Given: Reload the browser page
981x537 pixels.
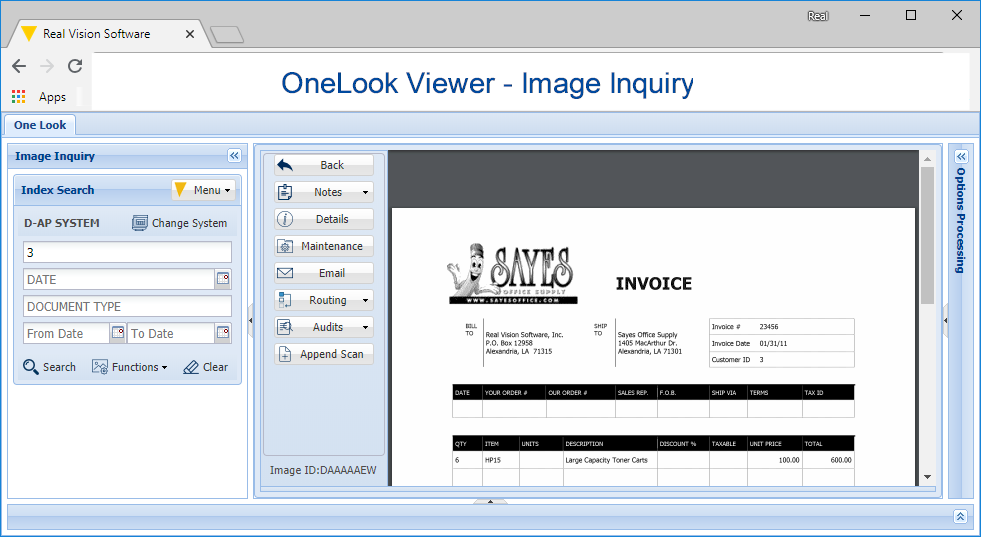Looking at the screenshot, I should point(75,66).
